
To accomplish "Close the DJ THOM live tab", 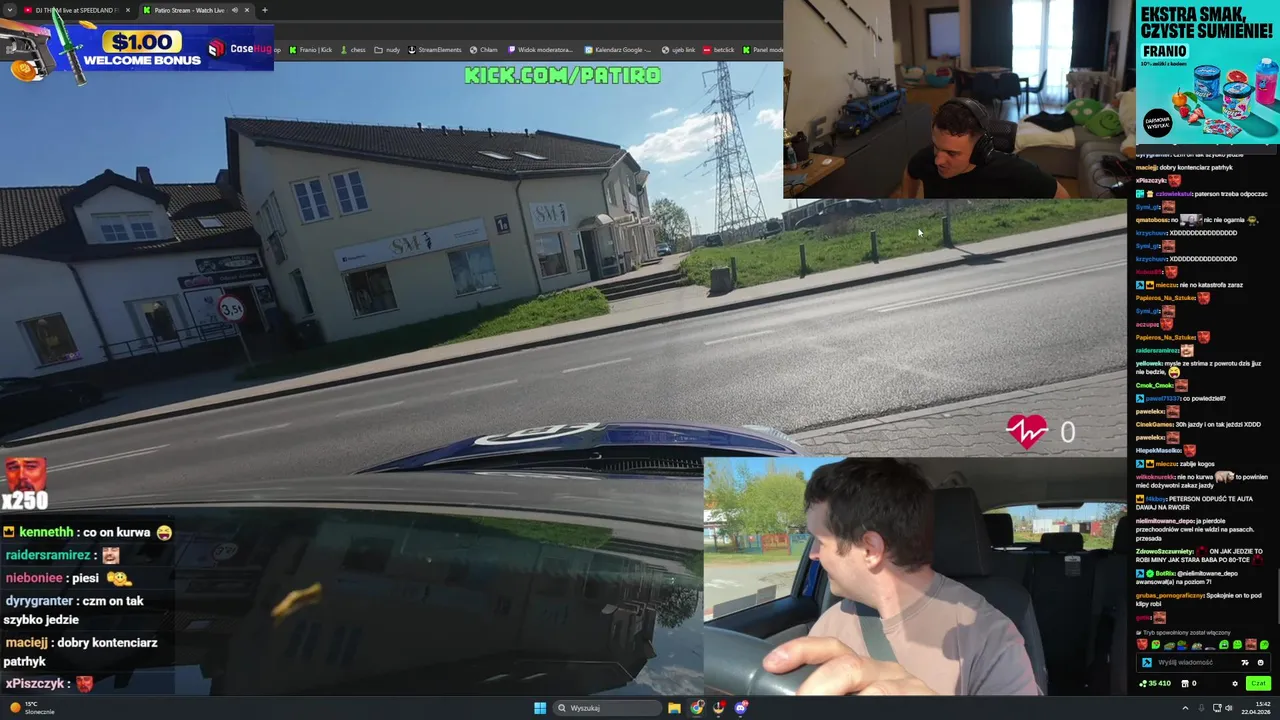I will click(x=127, y=10).
